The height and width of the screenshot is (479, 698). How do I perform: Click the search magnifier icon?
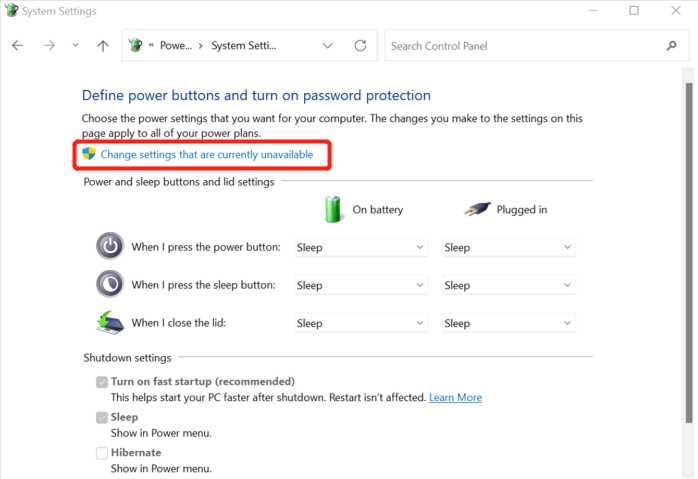671,46
